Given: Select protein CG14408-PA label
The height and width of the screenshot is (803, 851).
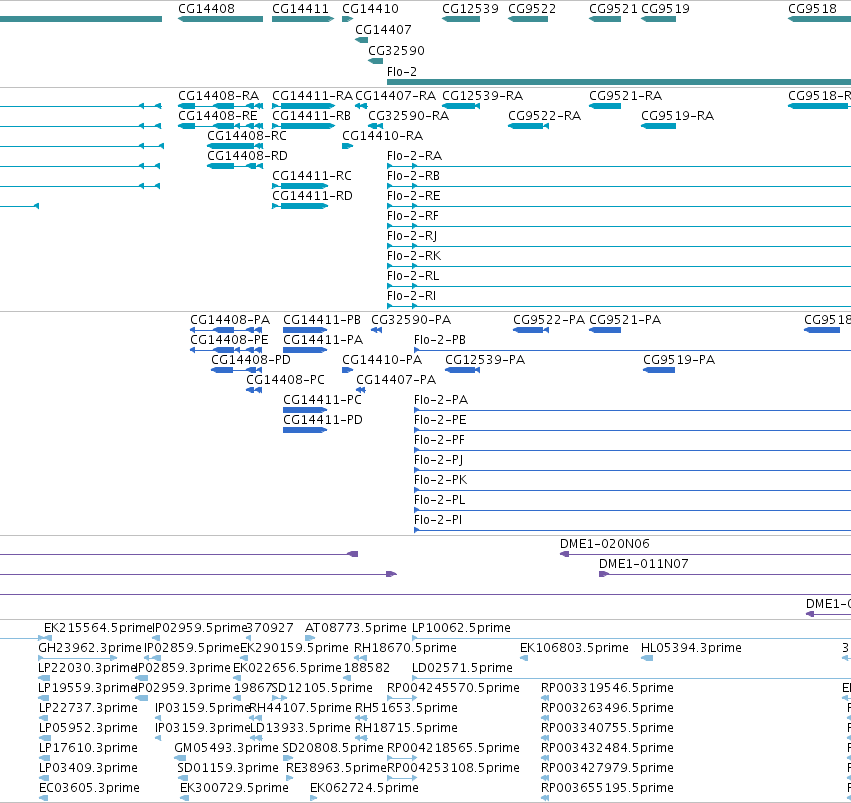Looking at the screenshot, I should click(230, 320).
